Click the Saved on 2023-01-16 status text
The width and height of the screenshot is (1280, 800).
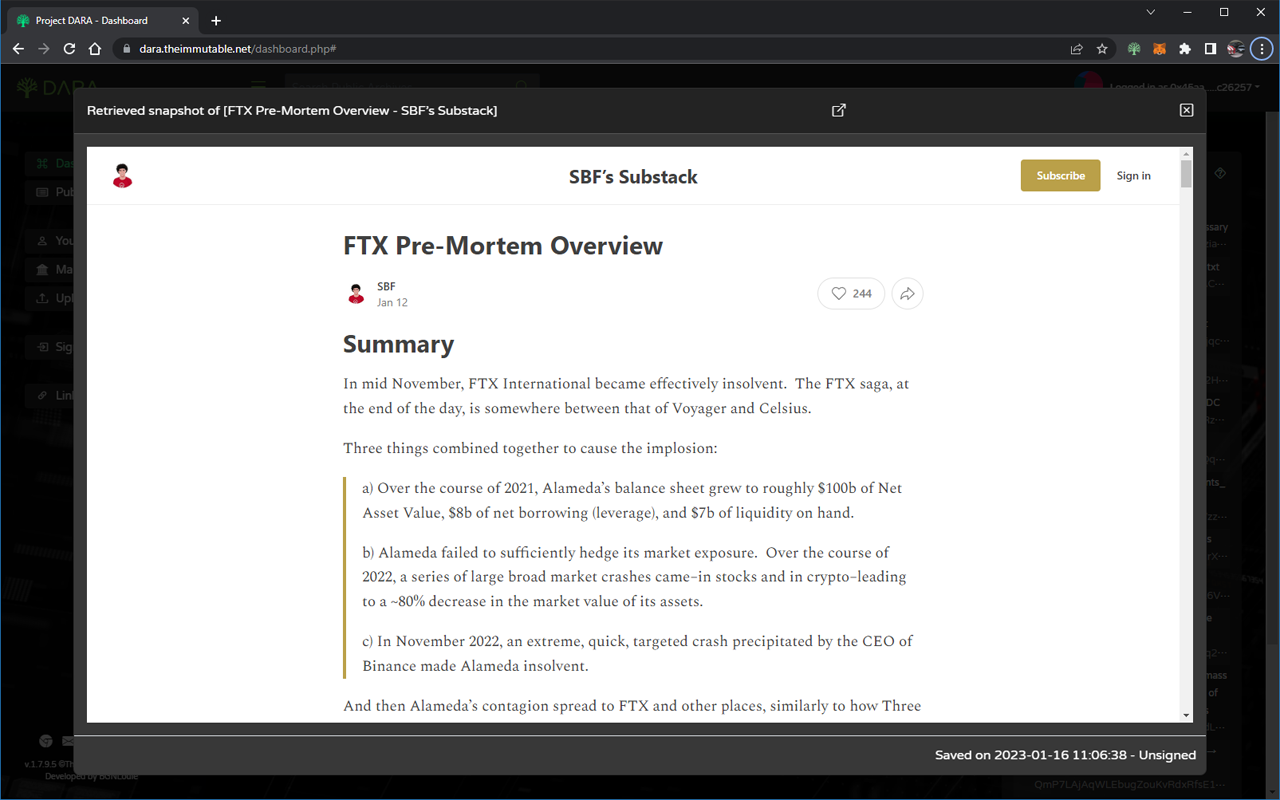click(x=1065, y=755)
